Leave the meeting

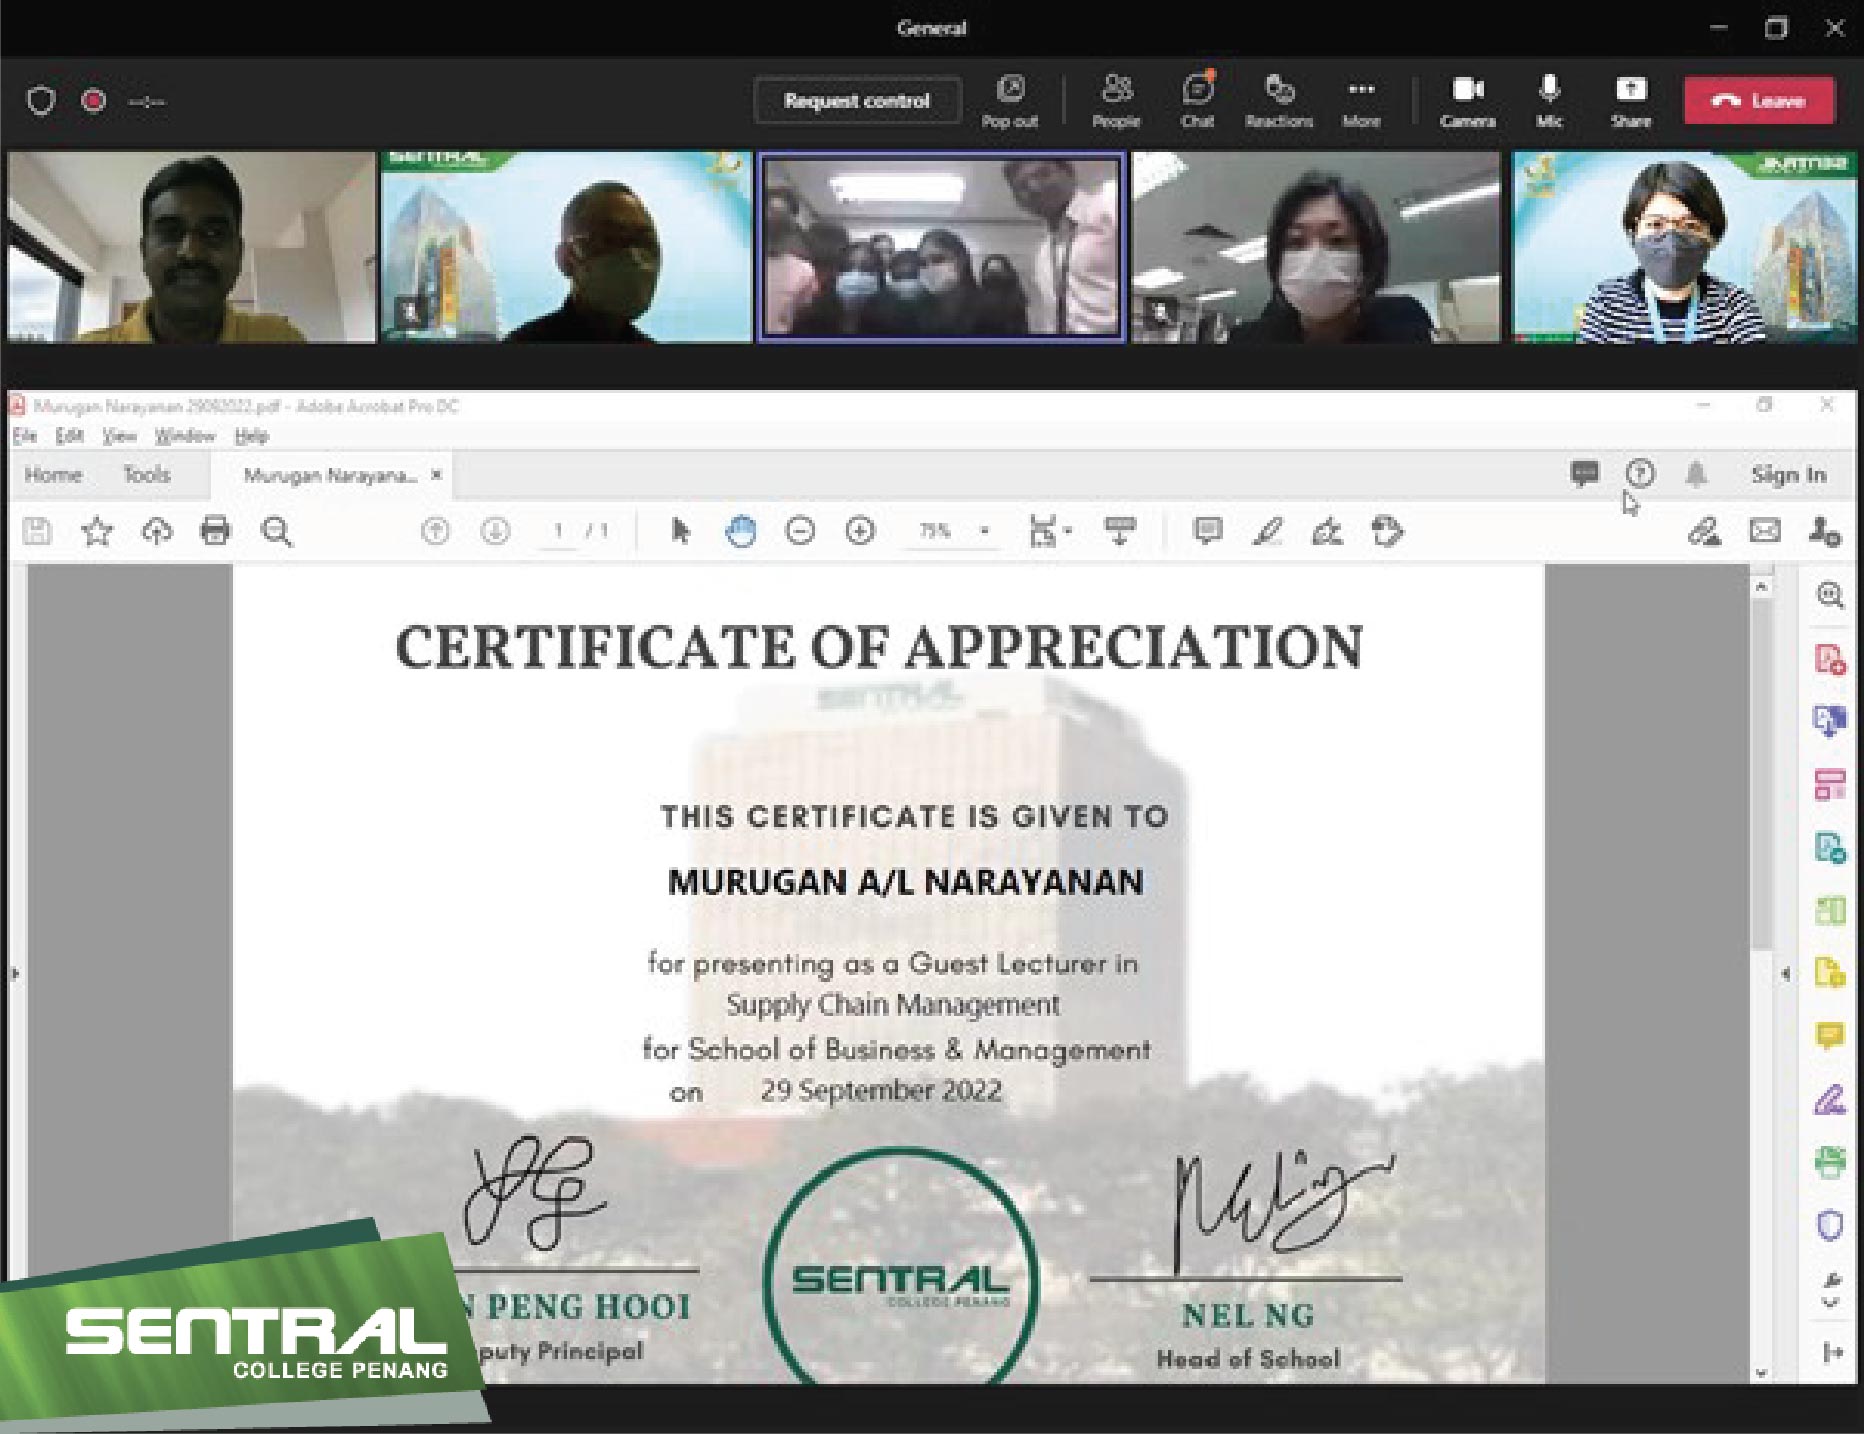coord(1759,100)
